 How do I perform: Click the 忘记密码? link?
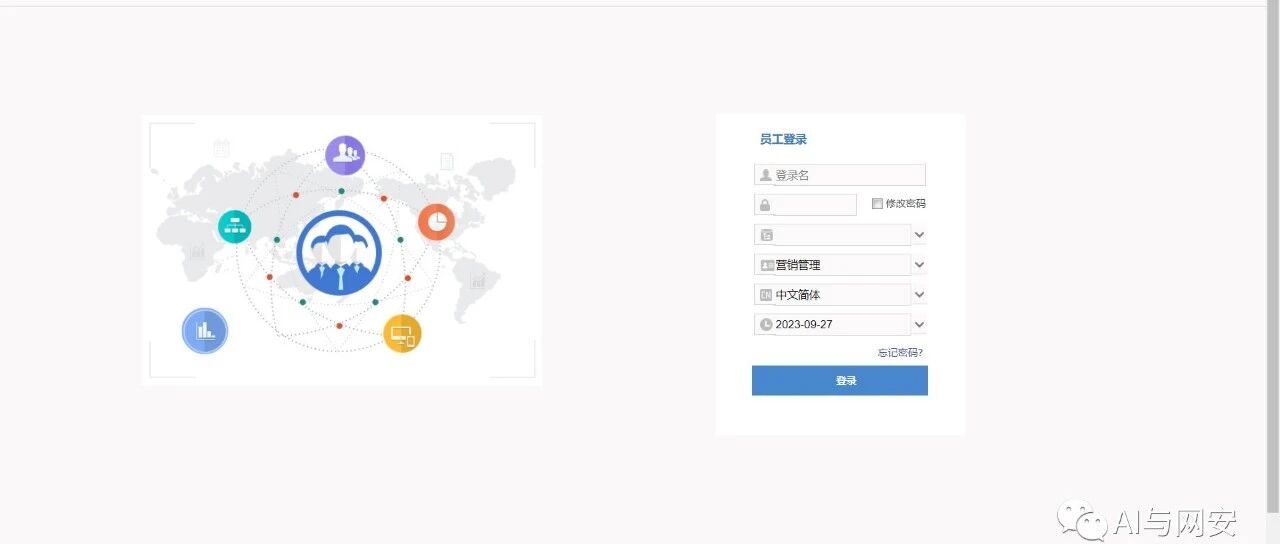900,352
